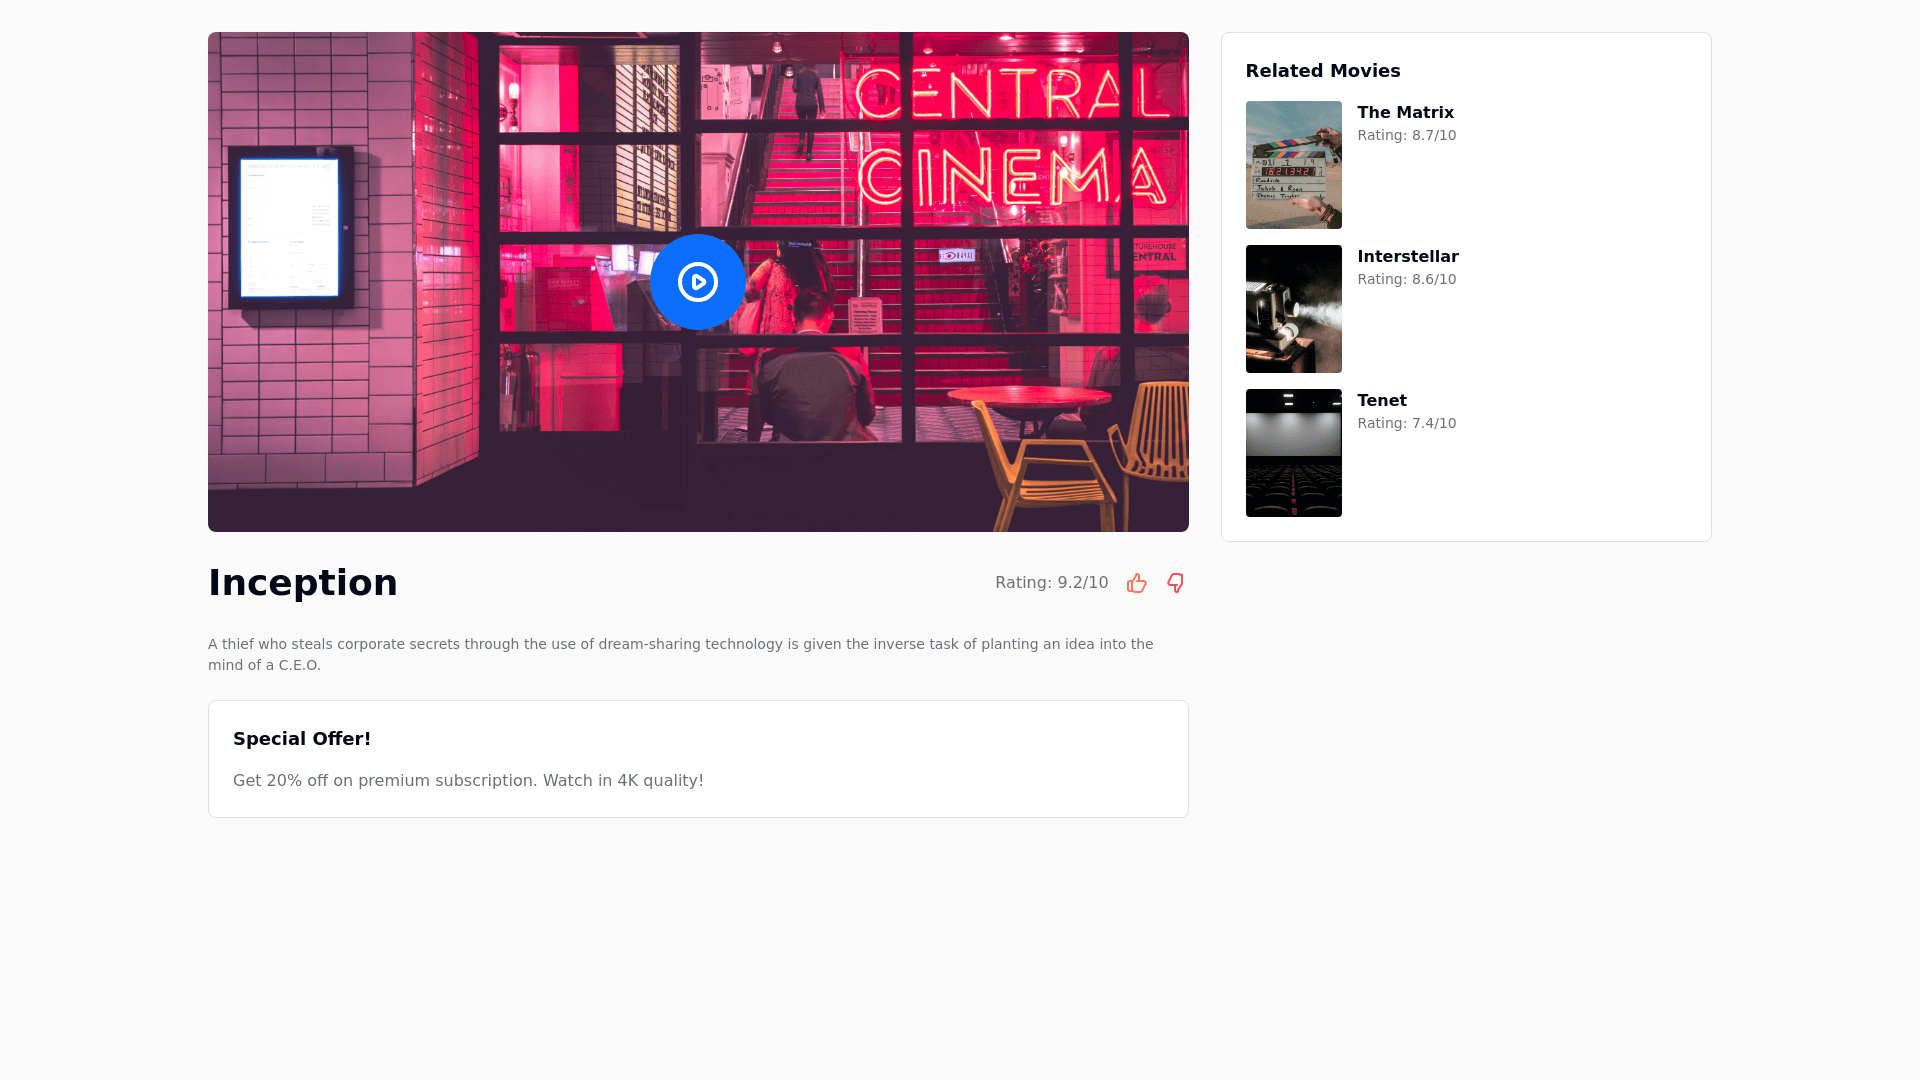Open the Tenet theater screen thumbnail
The width and height of the screenshot is (1920, 1080).
[x=1293, y=453]
